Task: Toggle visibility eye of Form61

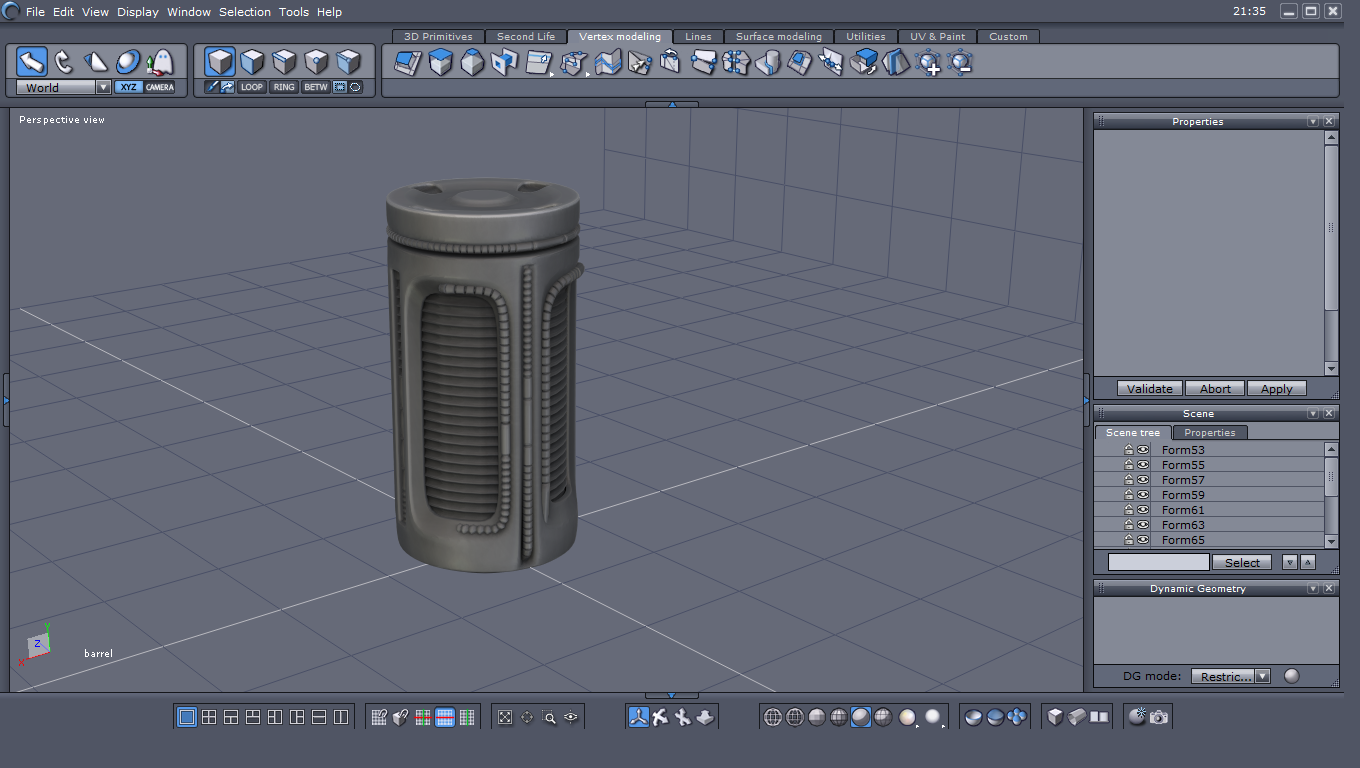Action: pyautogui.click(x=1143, y=510)
